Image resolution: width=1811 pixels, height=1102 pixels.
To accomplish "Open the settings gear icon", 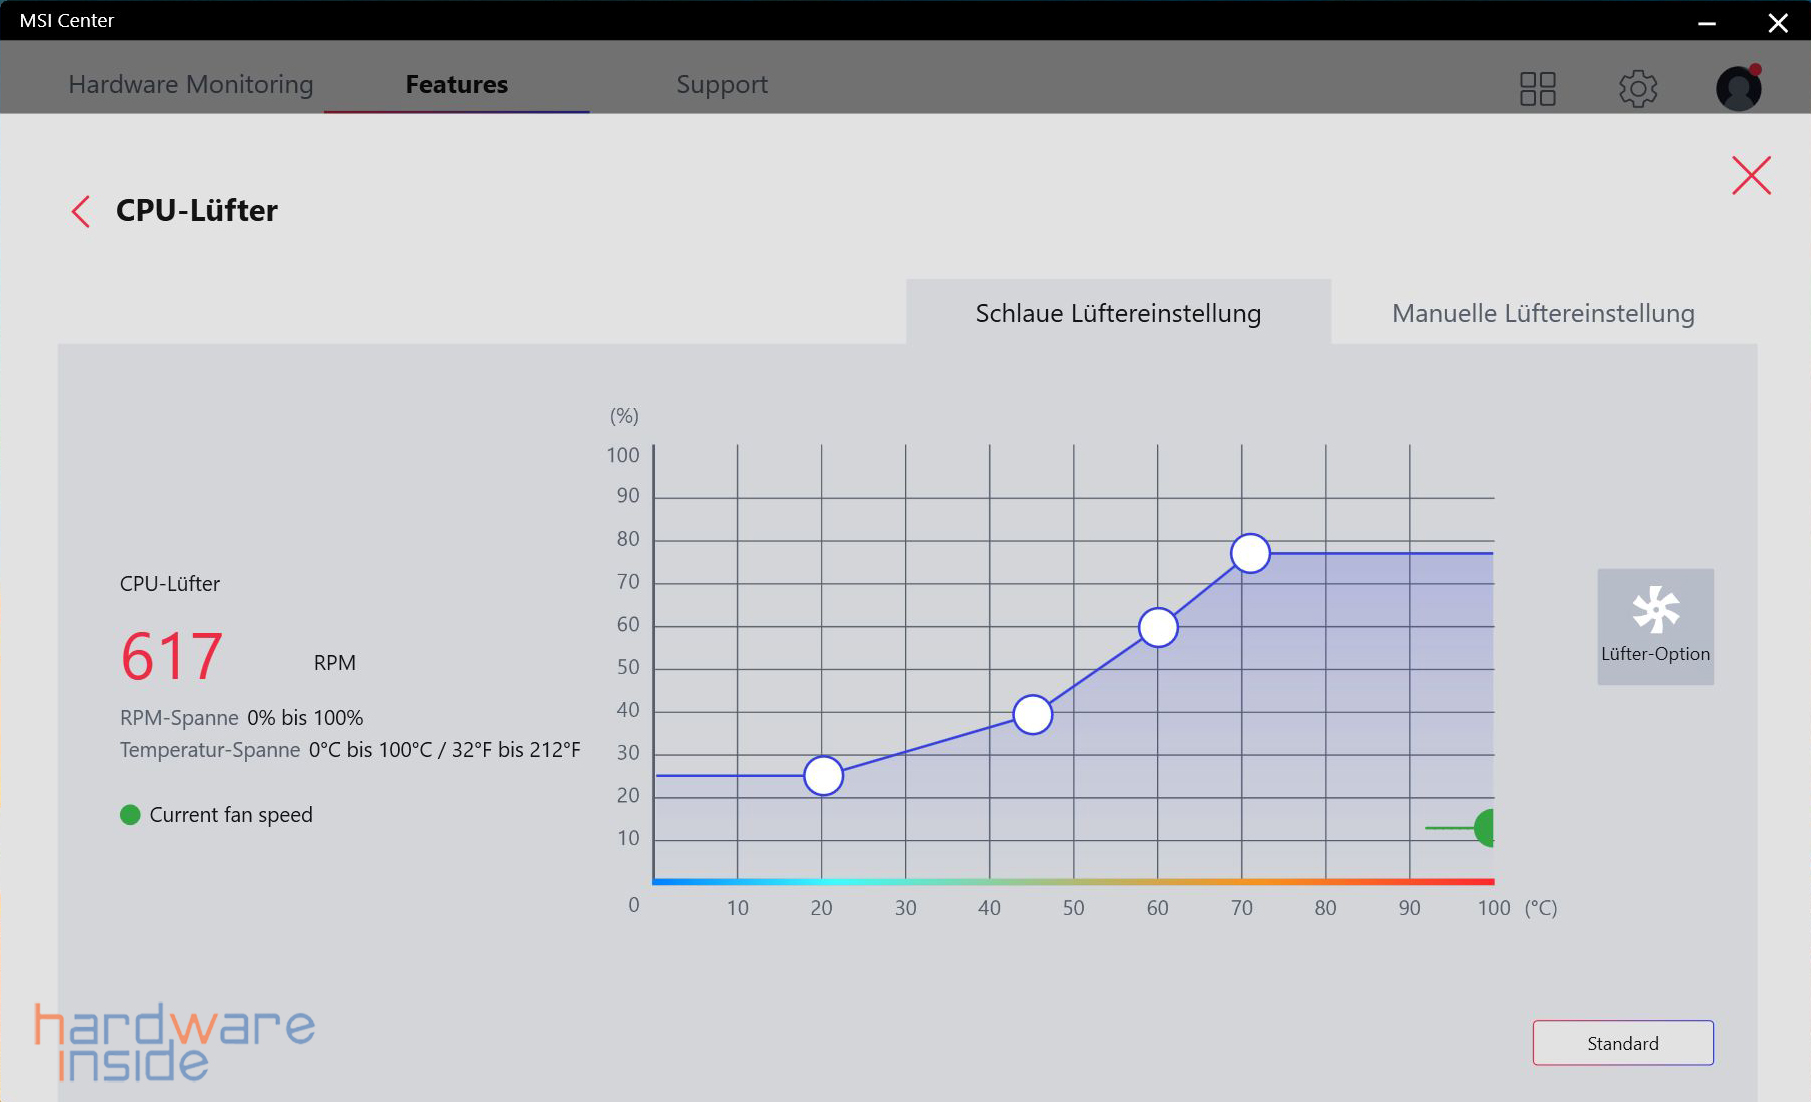I will pyautogui.click(x=1637, y=88).
